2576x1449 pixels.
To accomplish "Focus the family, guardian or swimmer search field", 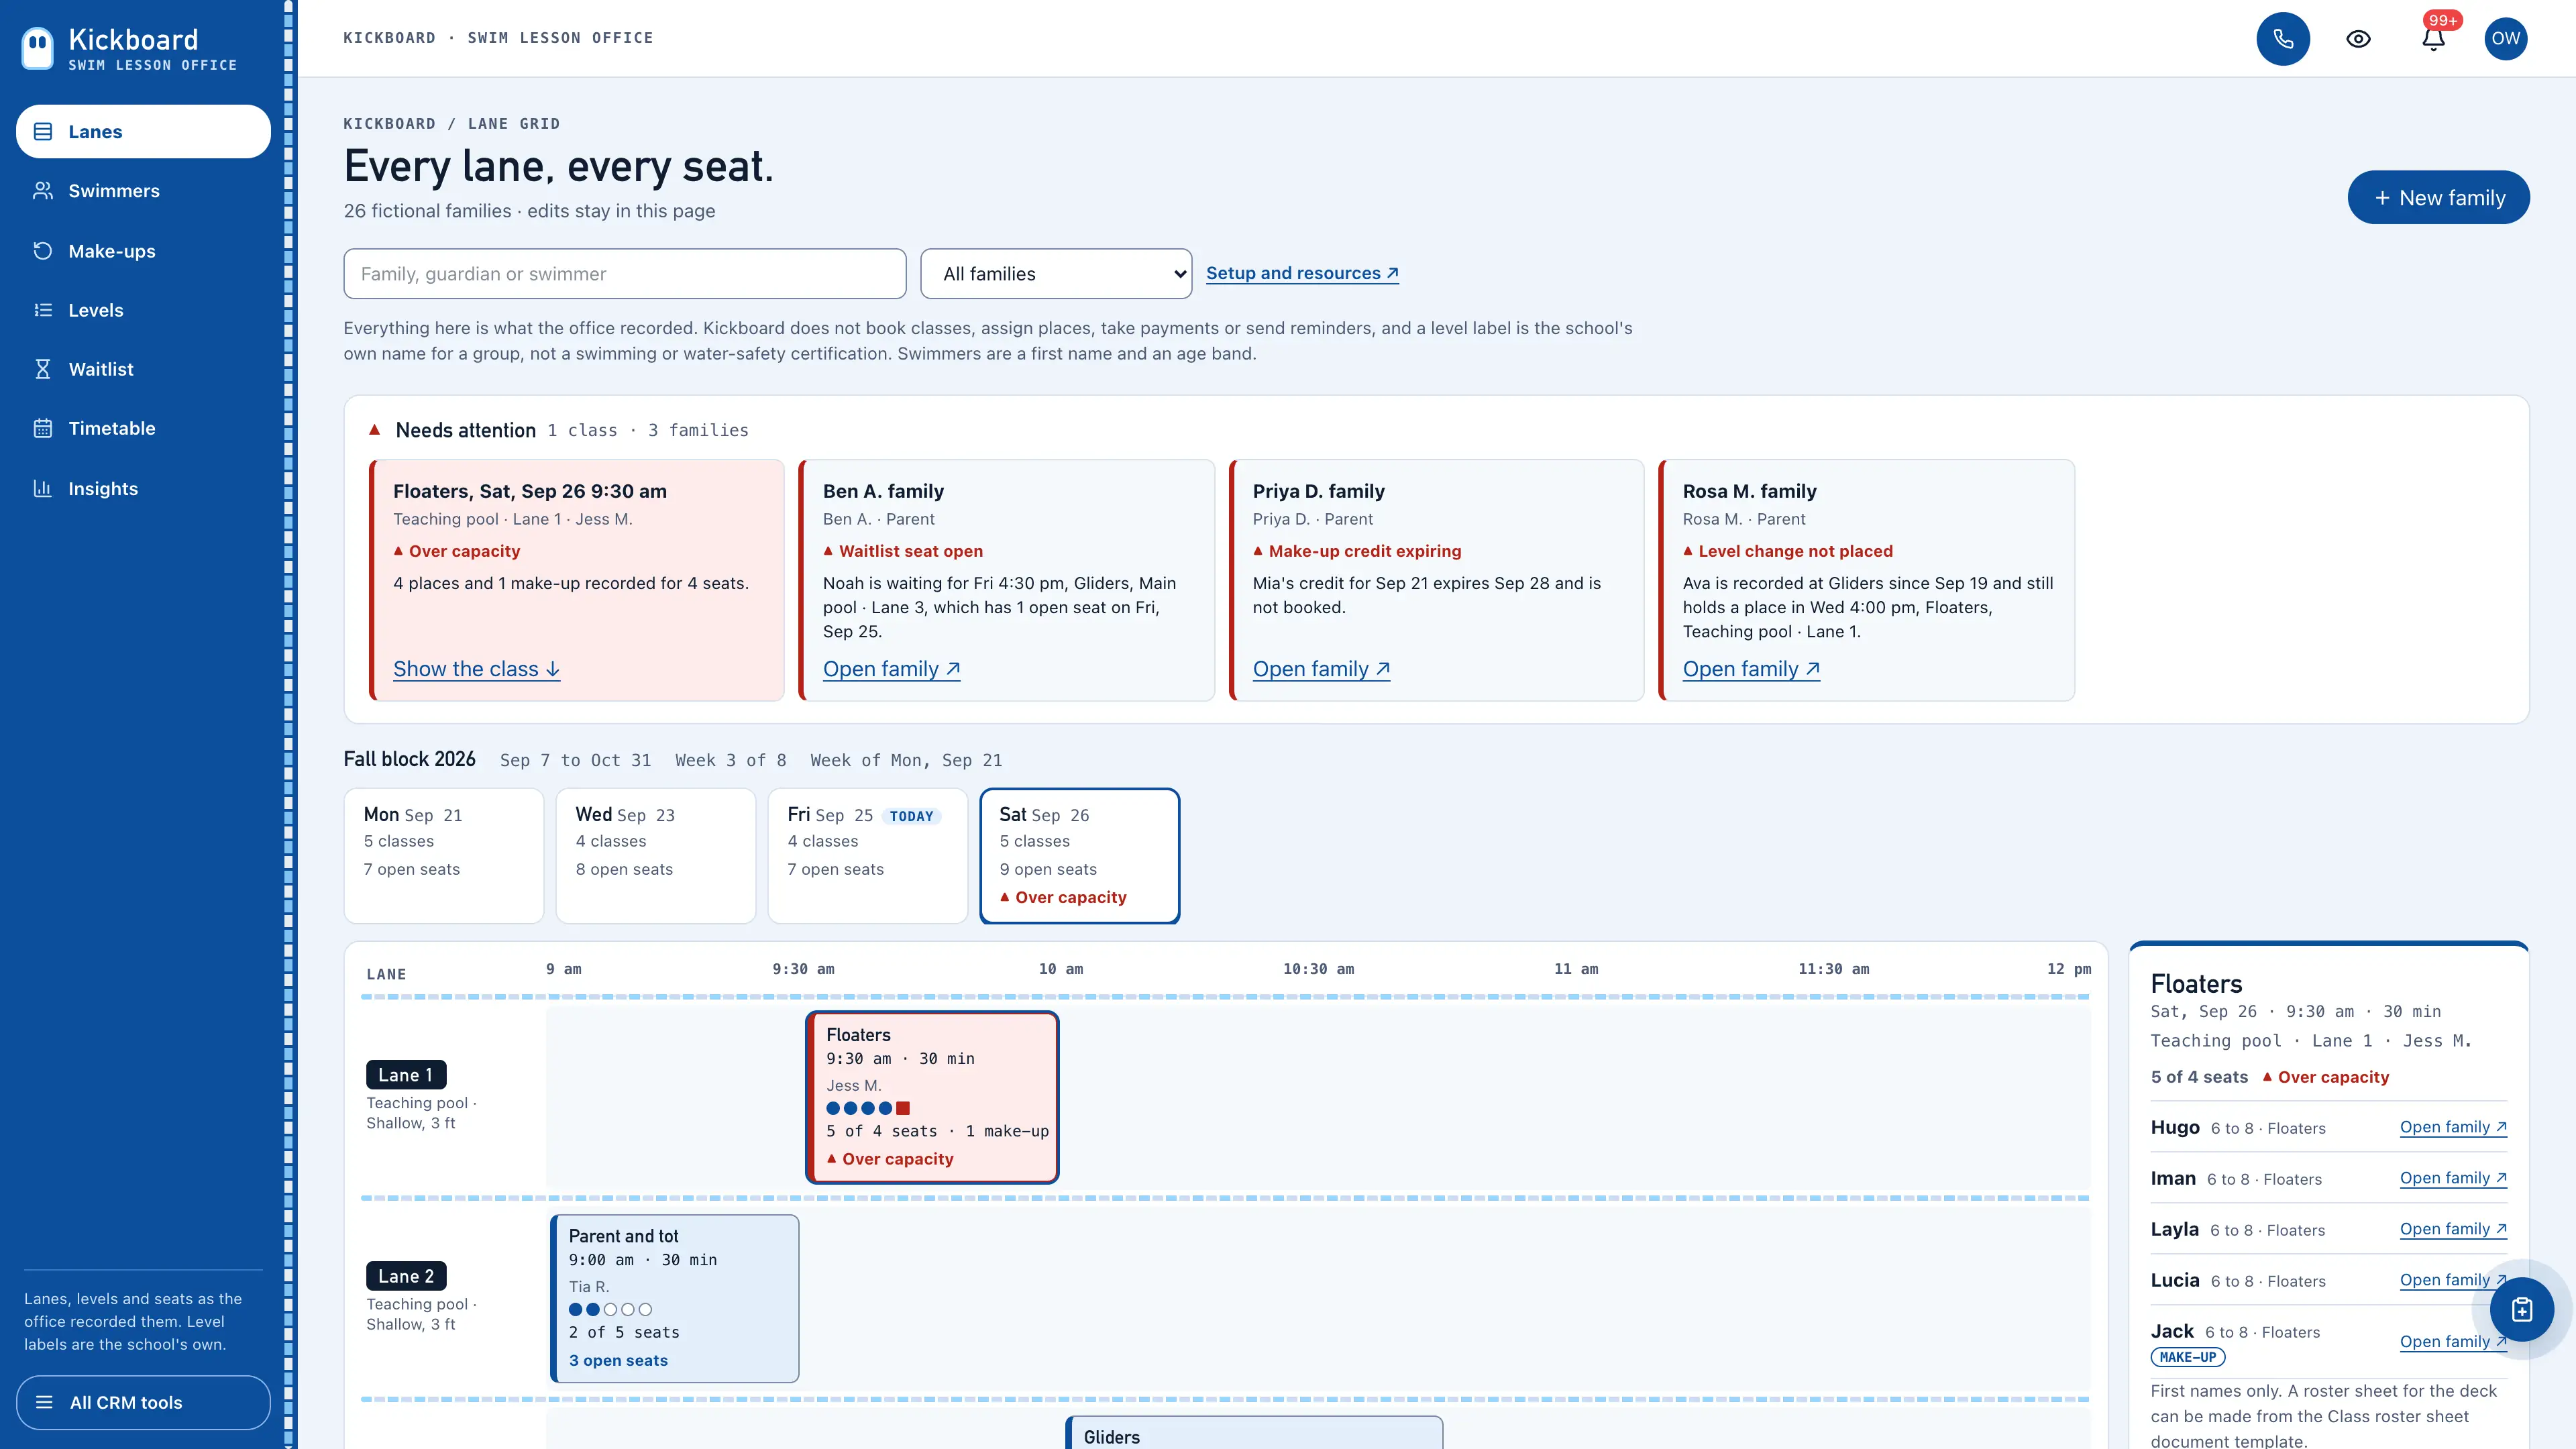I will tap(624, 273).
